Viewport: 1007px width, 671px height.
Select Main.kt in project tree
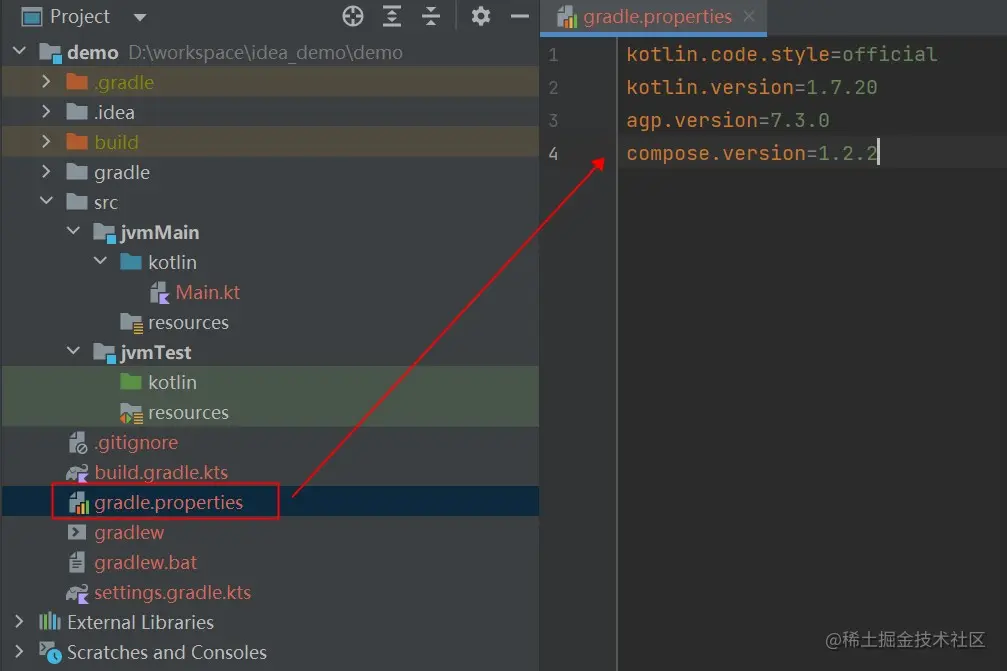(x=207, y=293)
